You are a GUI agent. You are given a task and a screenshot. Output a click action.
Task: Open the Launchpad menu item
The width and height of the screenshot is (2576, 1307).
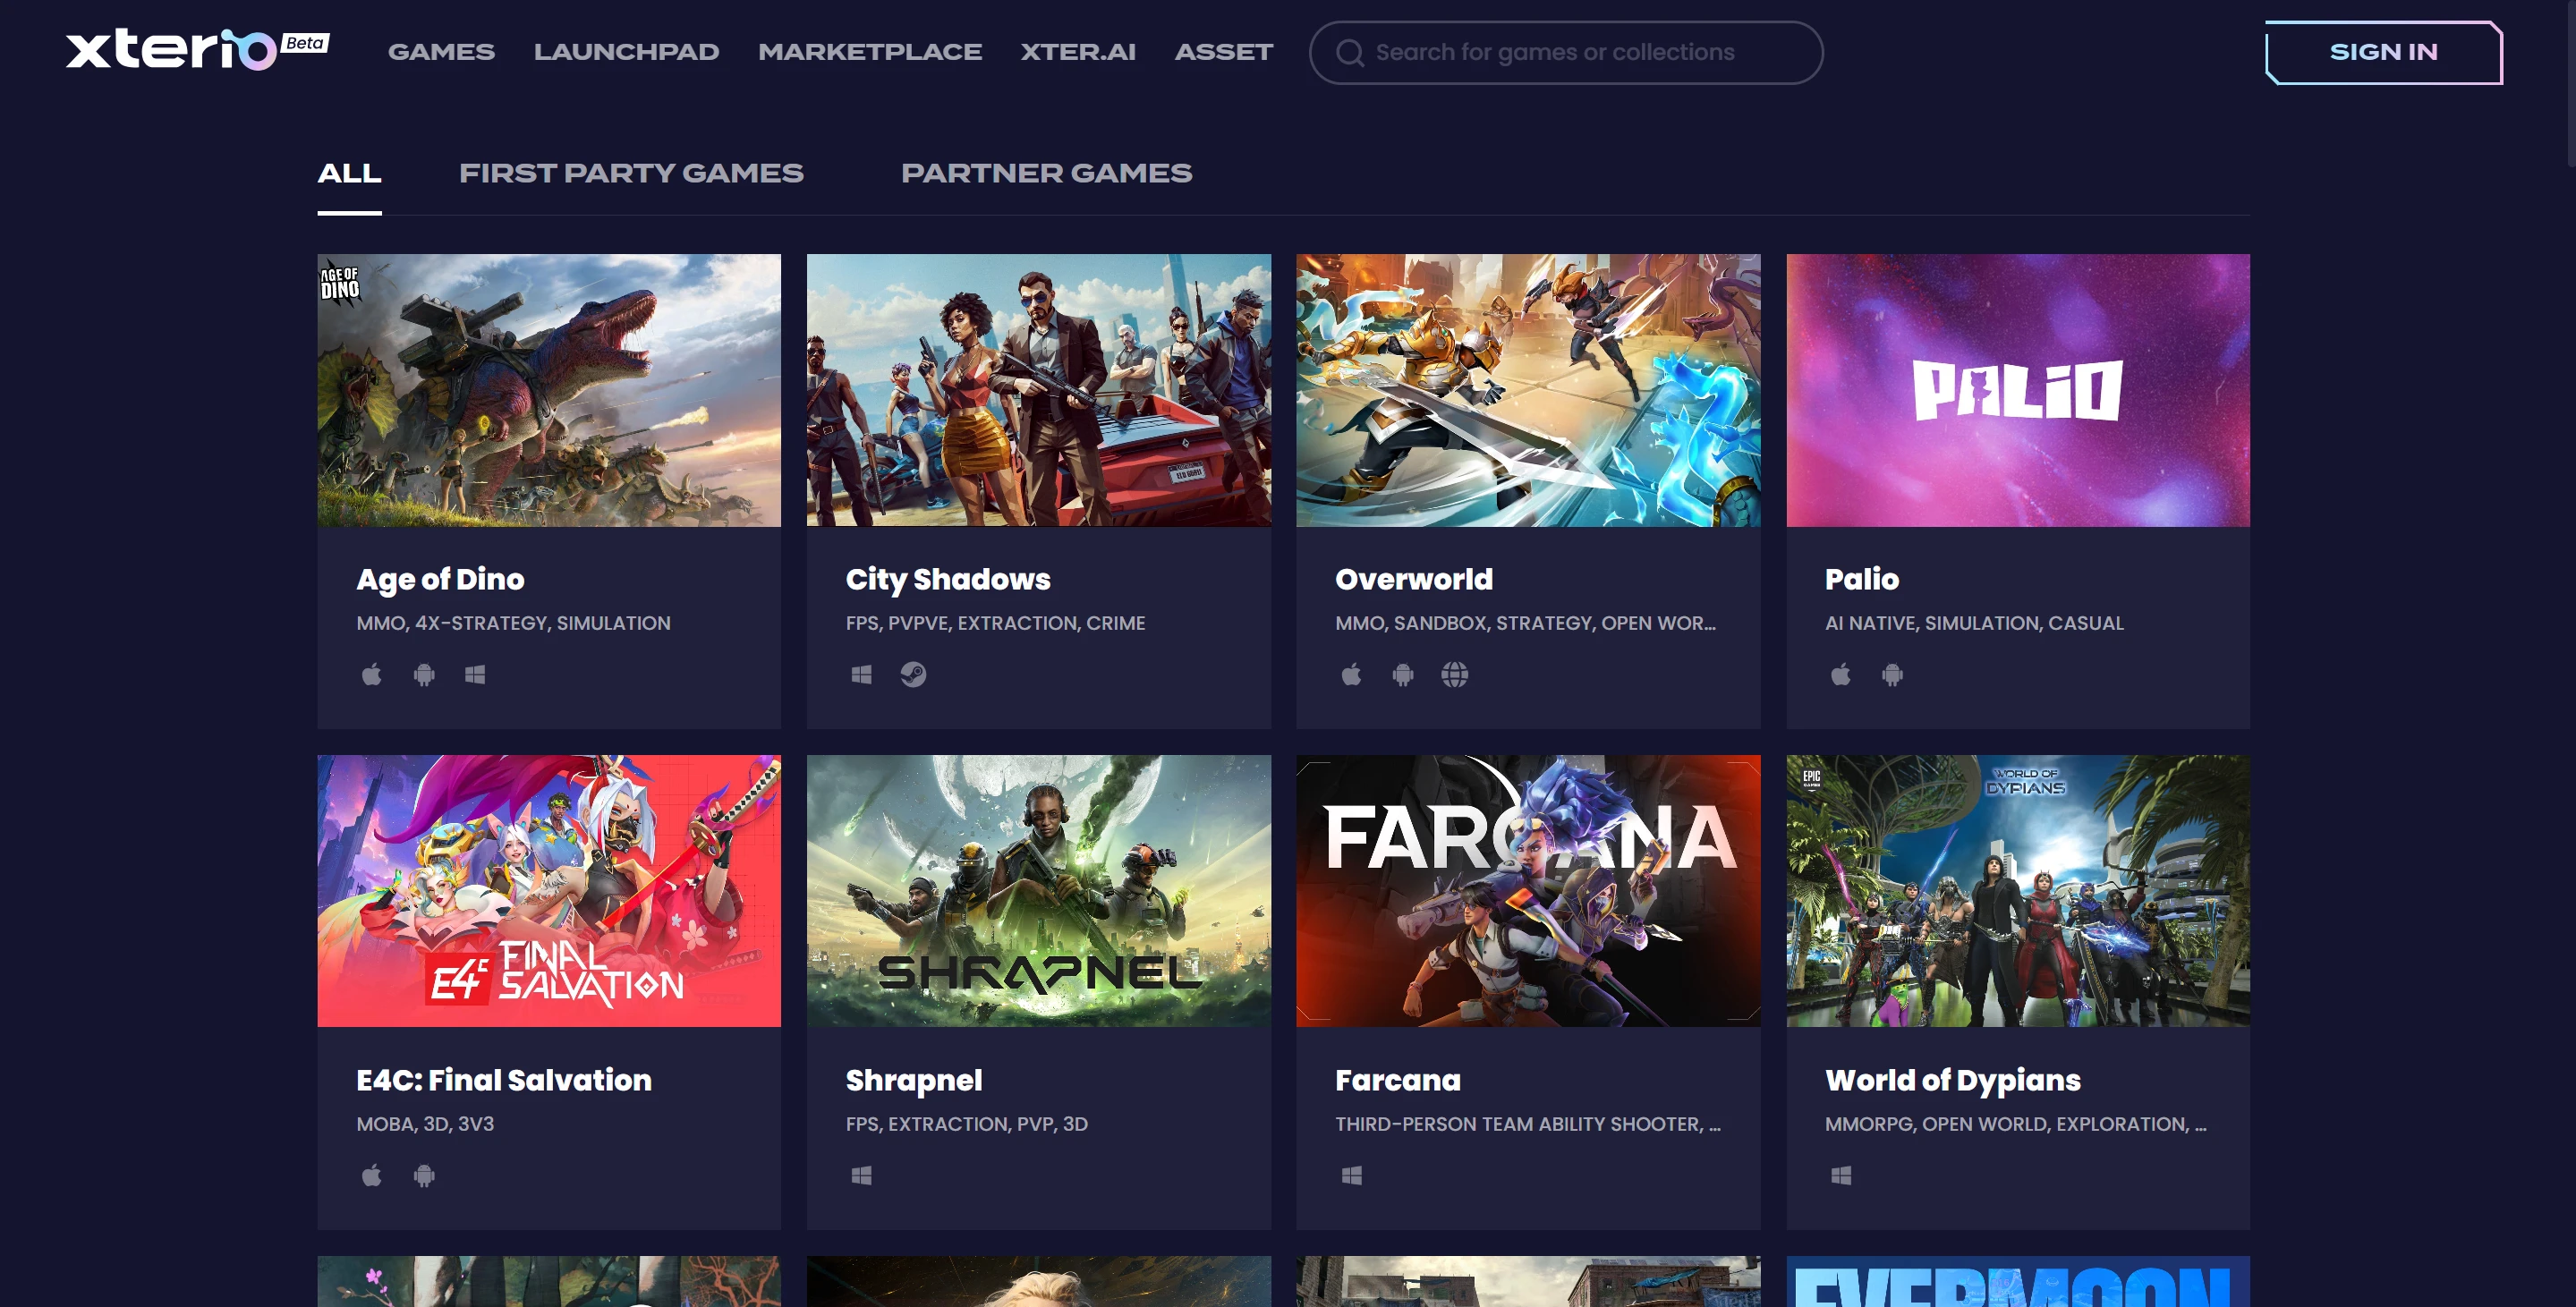point(626,52)
